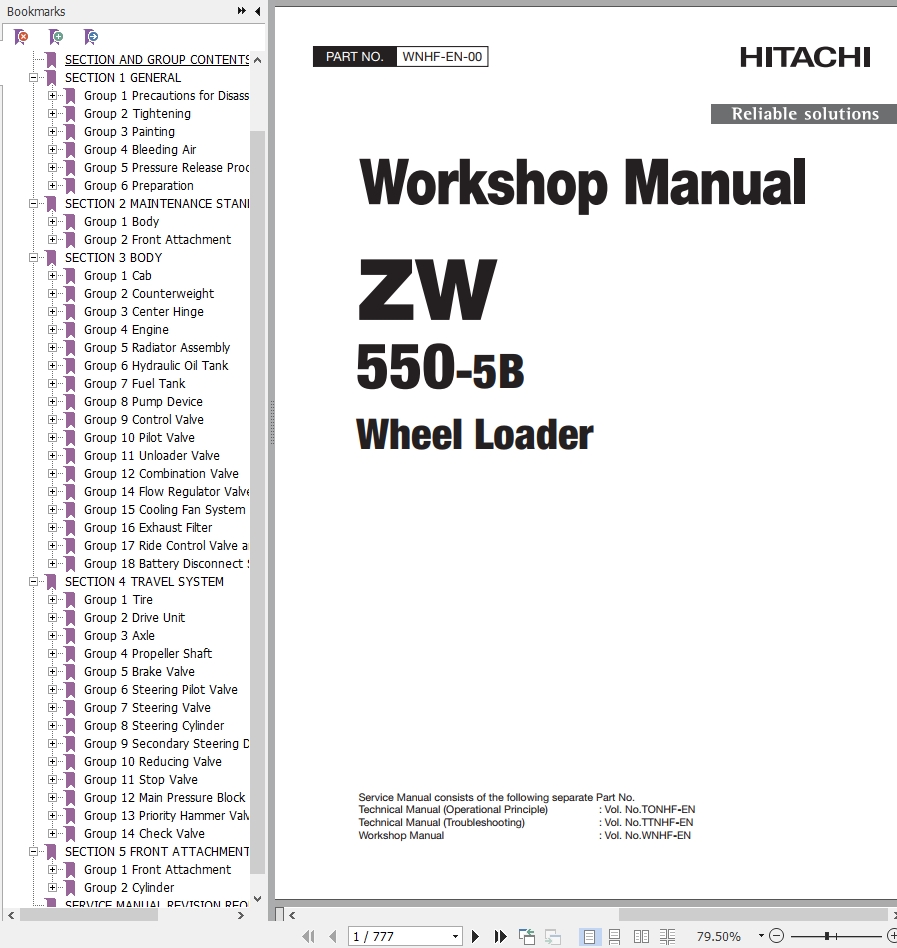Collapse the Bookmarks panel arrow
Screen dimensions: 897x948
257,11
